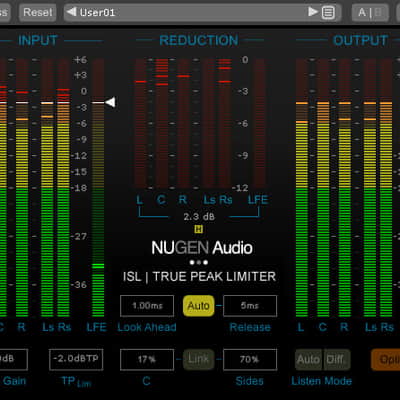400x400 pixels.
Task: Click the orange Options button
Action: coord(386,360)
